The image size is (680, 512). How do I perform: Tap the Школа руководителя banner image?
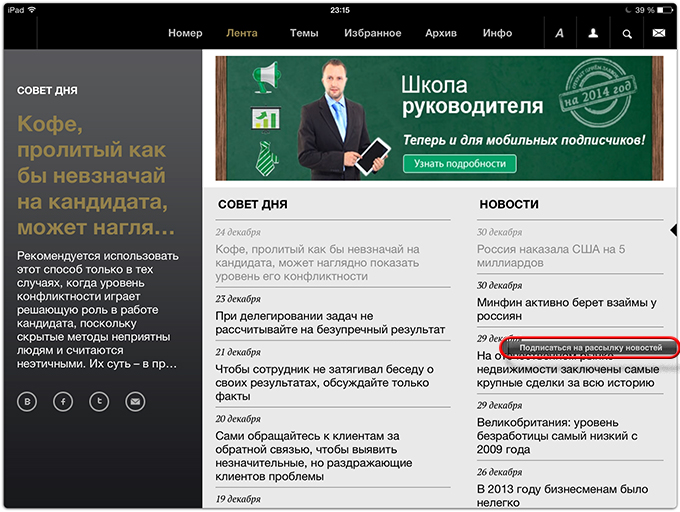click(437, 118)
